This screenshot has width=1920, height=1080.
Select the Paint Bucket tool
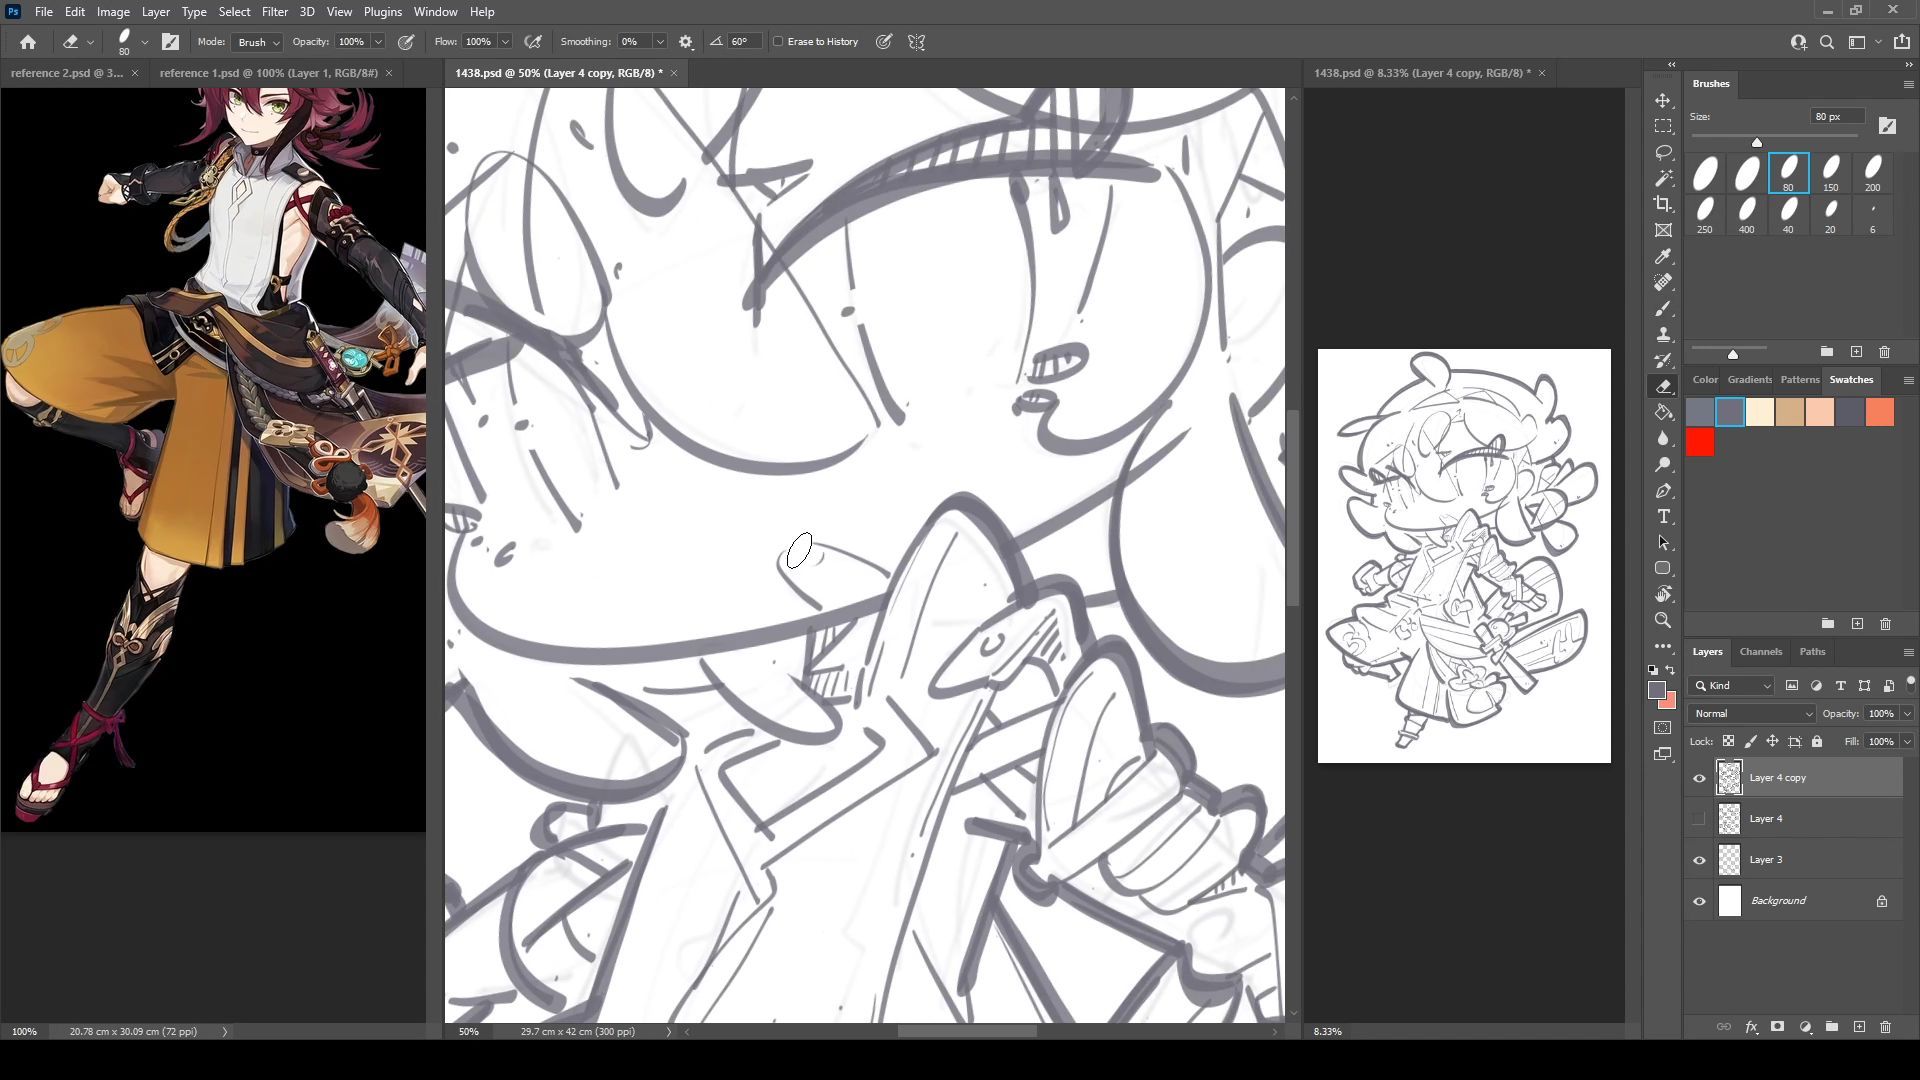coord(1663,413)
